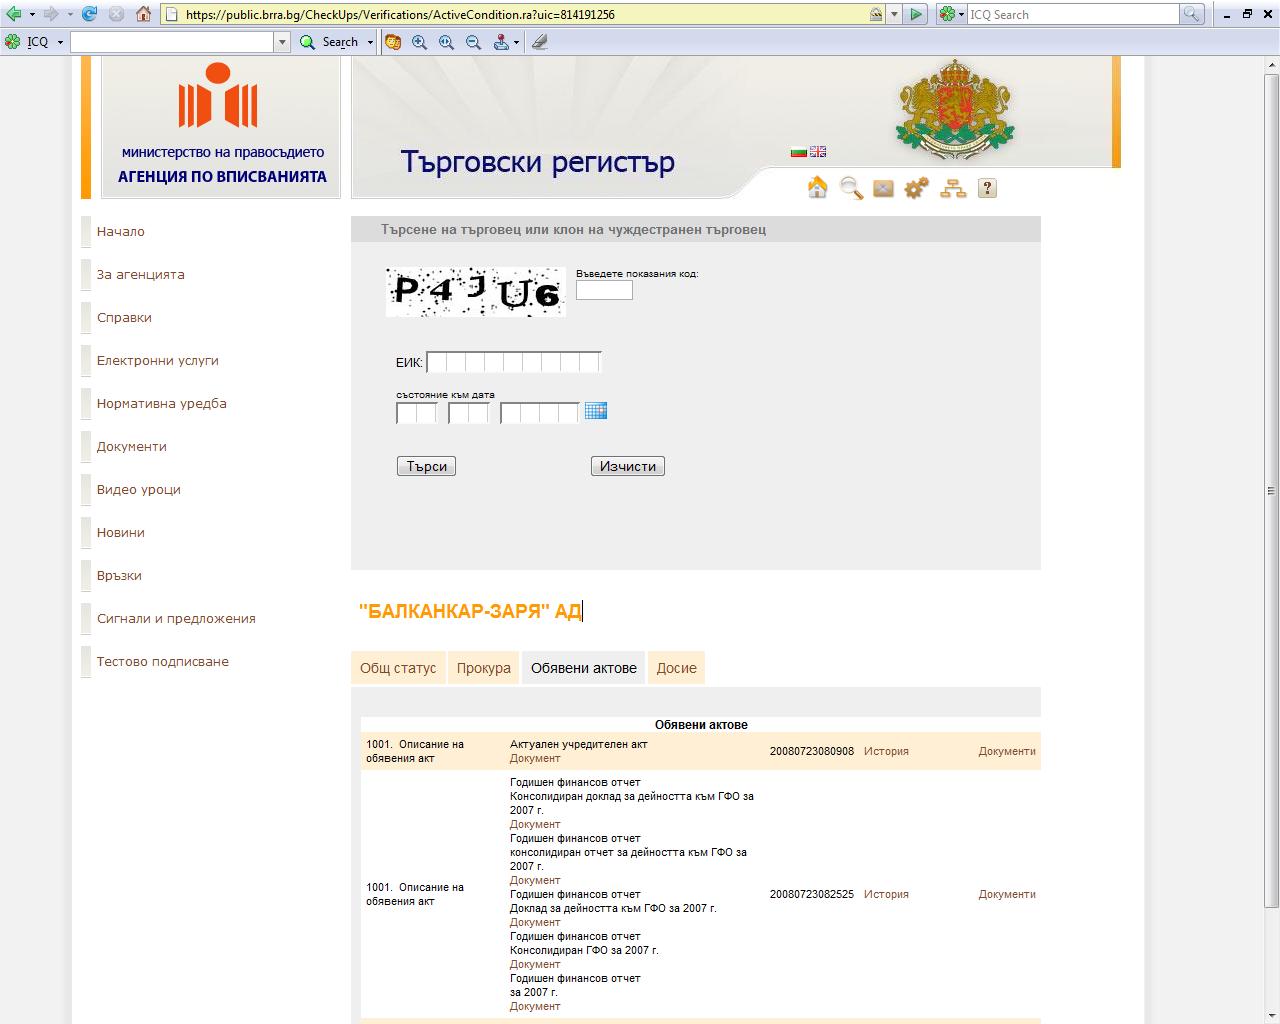This screenshot has height=1024, width=1280.
Task: Open the browser home page icon
Action: point(143,14)
